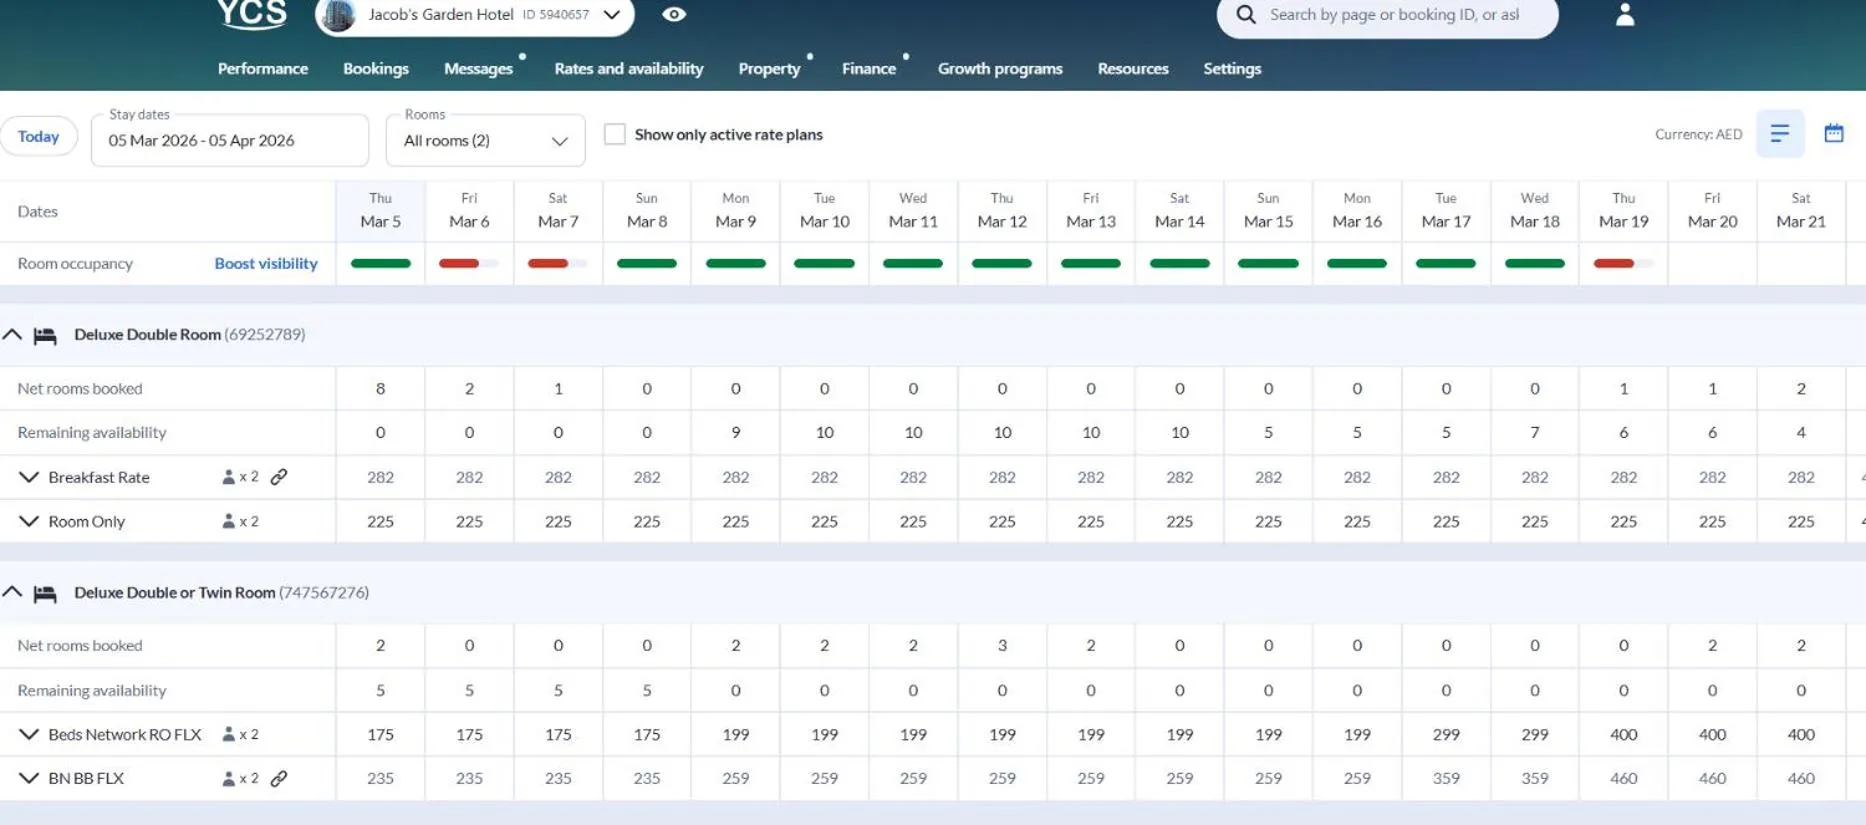Click the link icon next to BN BB FLX
Viewport: 1866px width, 825px height.
[279, 778]
